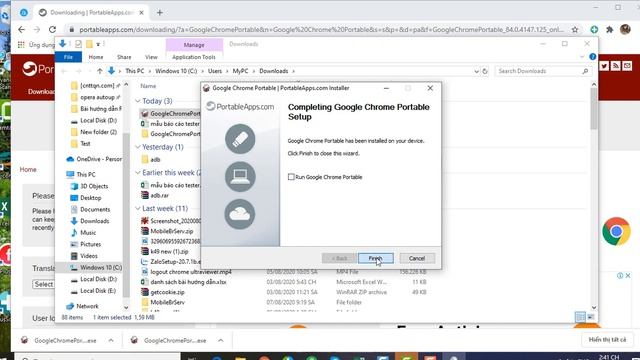640x360 pixels.
Task: Select the MobileBrServ.zip file
Action: click(x=171, y=231)
